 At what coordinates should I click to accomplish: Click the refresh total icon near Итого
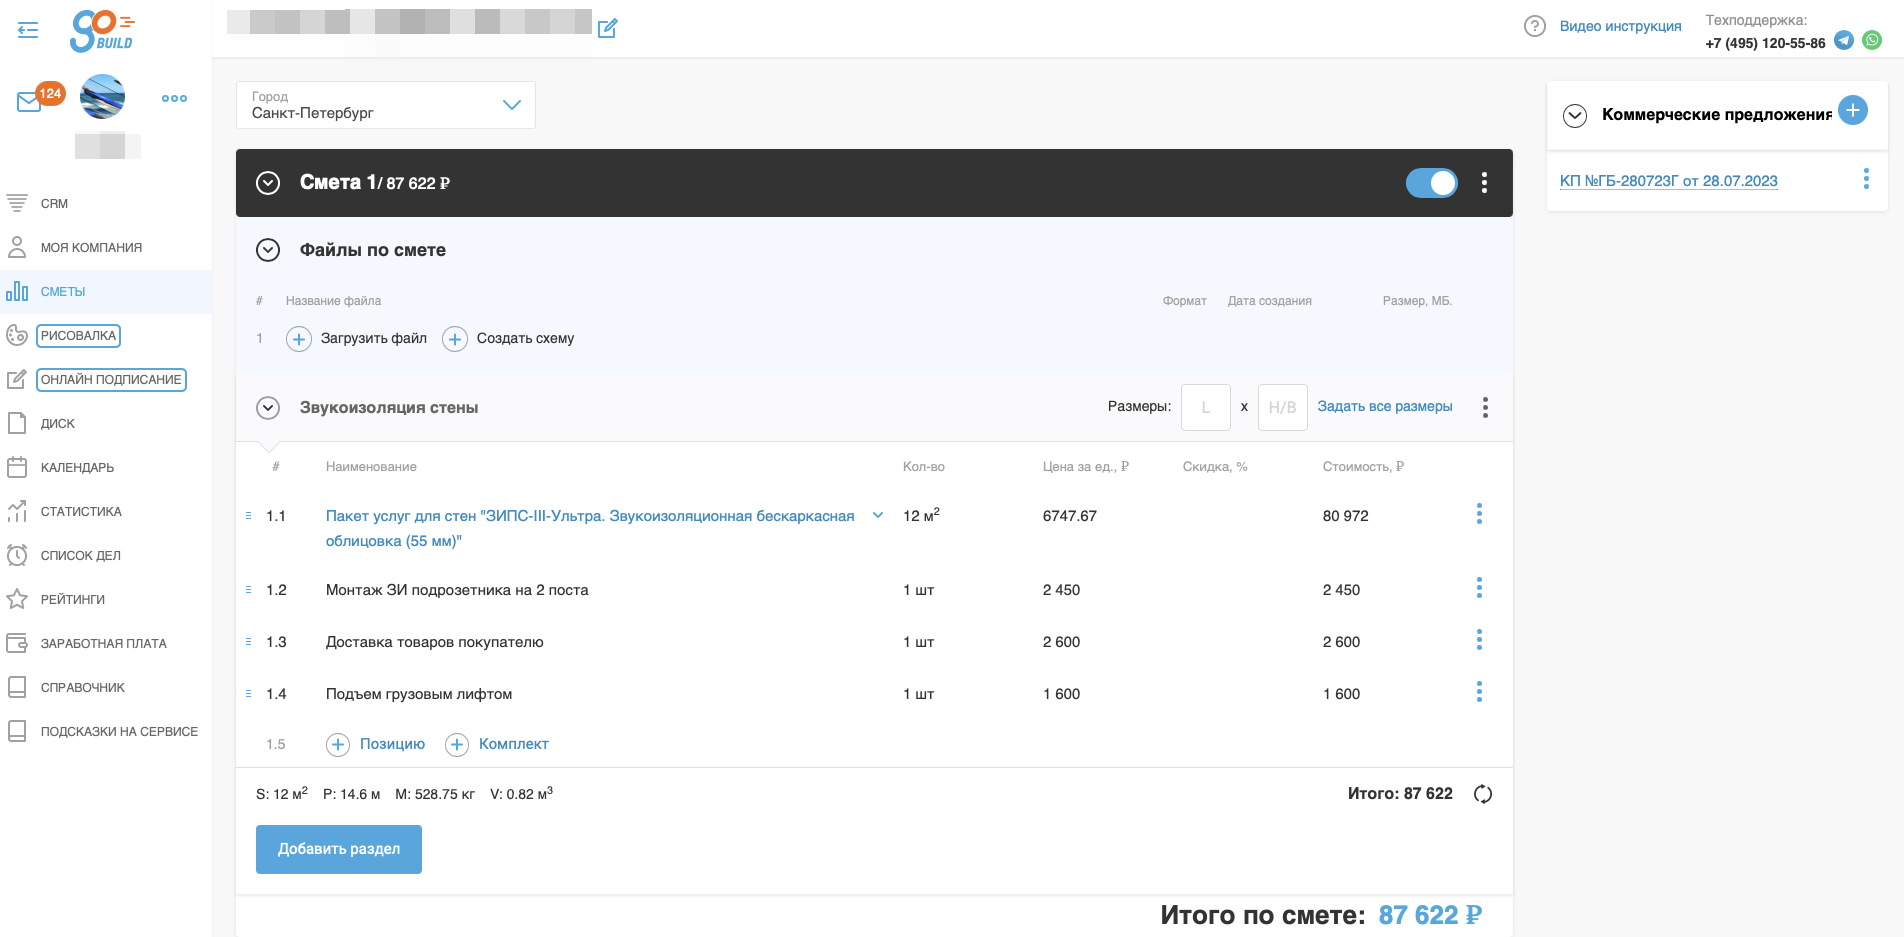[1483, 794]
